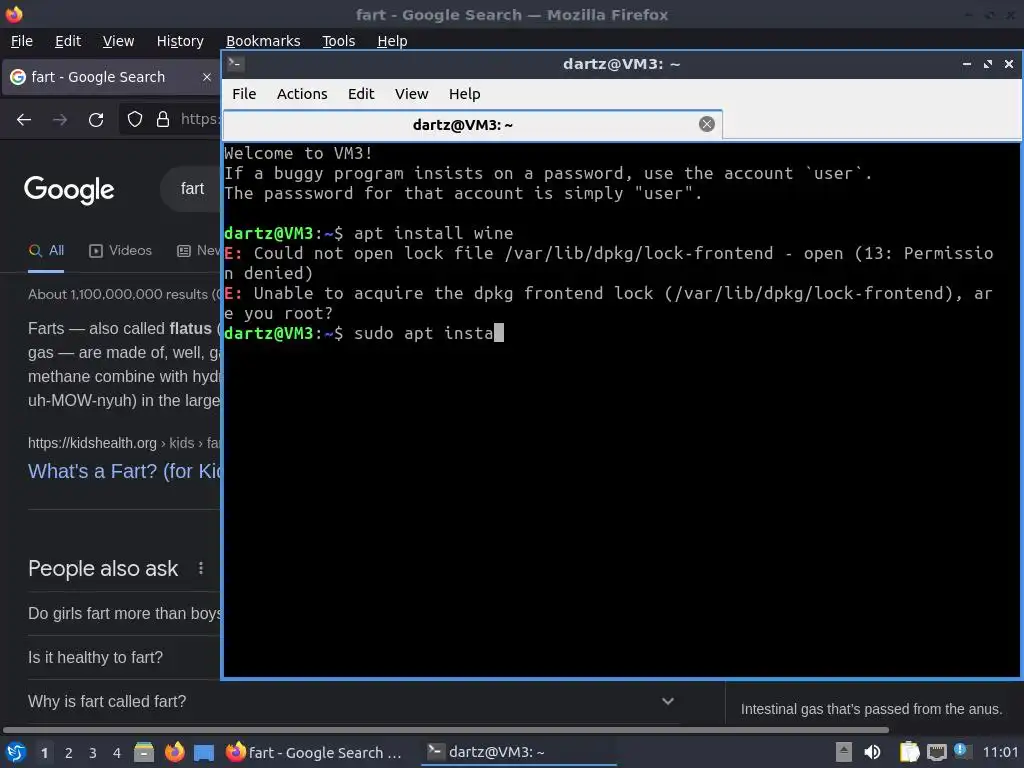Switch to workspace 2
The width and height of the screenshot is (1024, 768).
pos(69,753)
